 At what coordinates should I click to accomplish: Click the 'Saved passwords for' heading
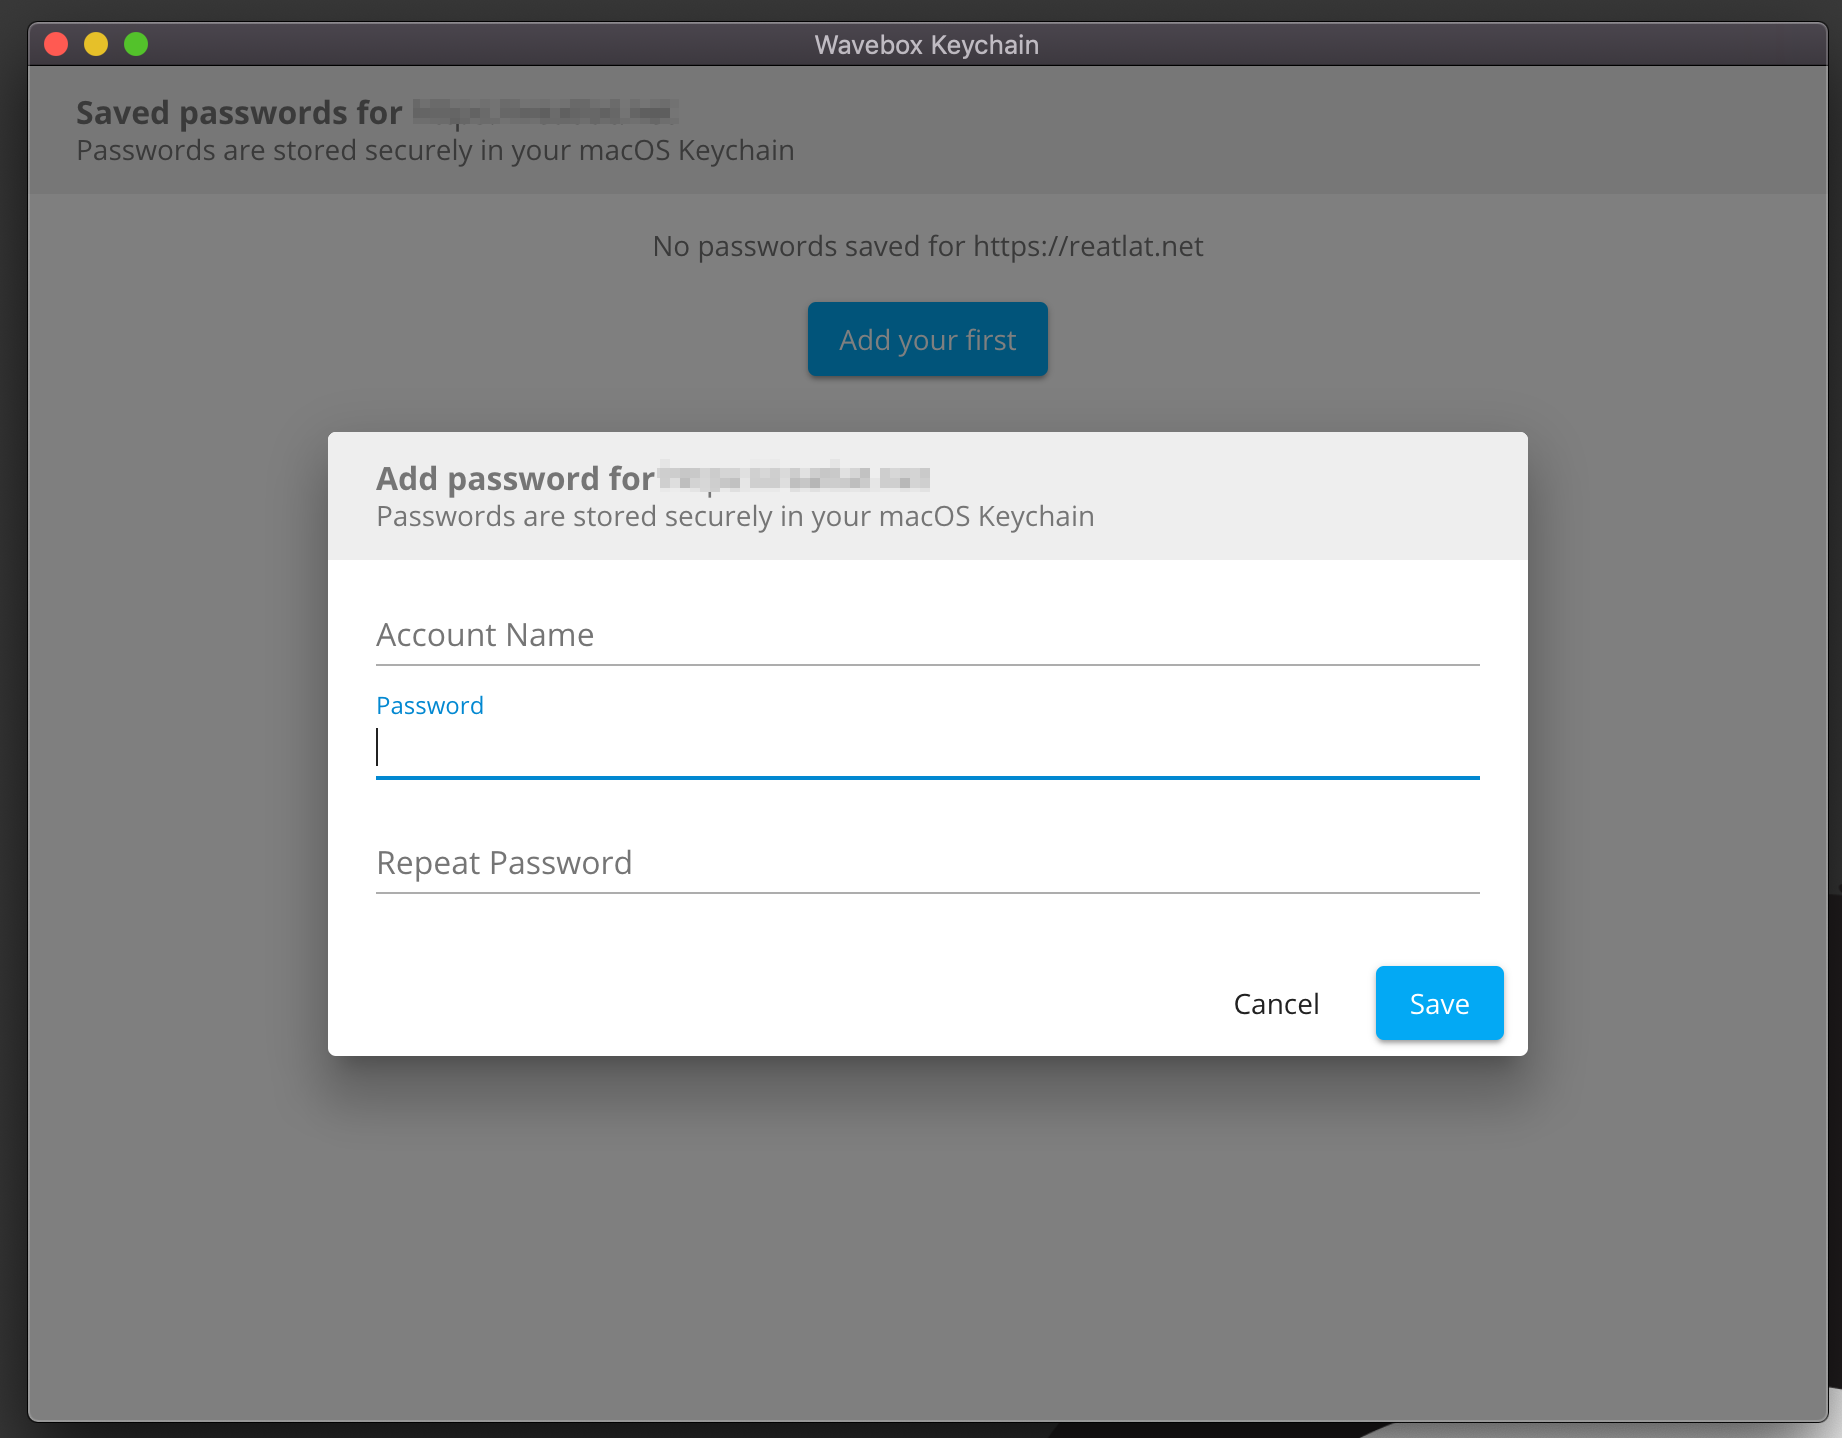coord(238,112)
